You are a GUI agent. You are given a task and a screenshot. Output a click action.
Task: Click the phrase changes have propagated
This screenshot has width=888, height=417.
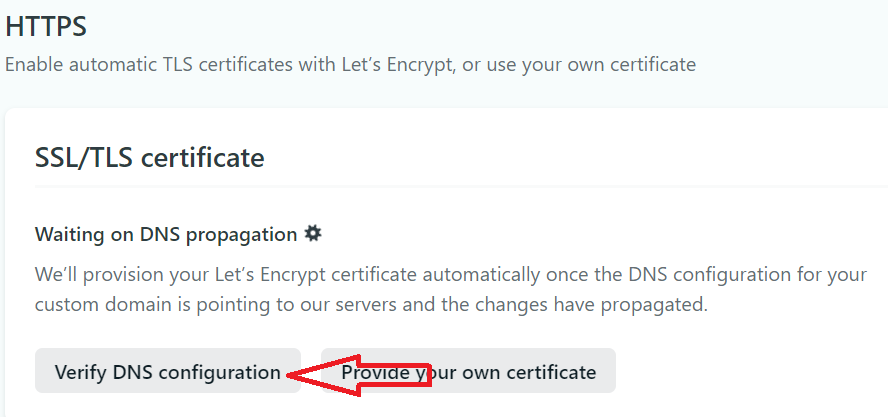591,305
